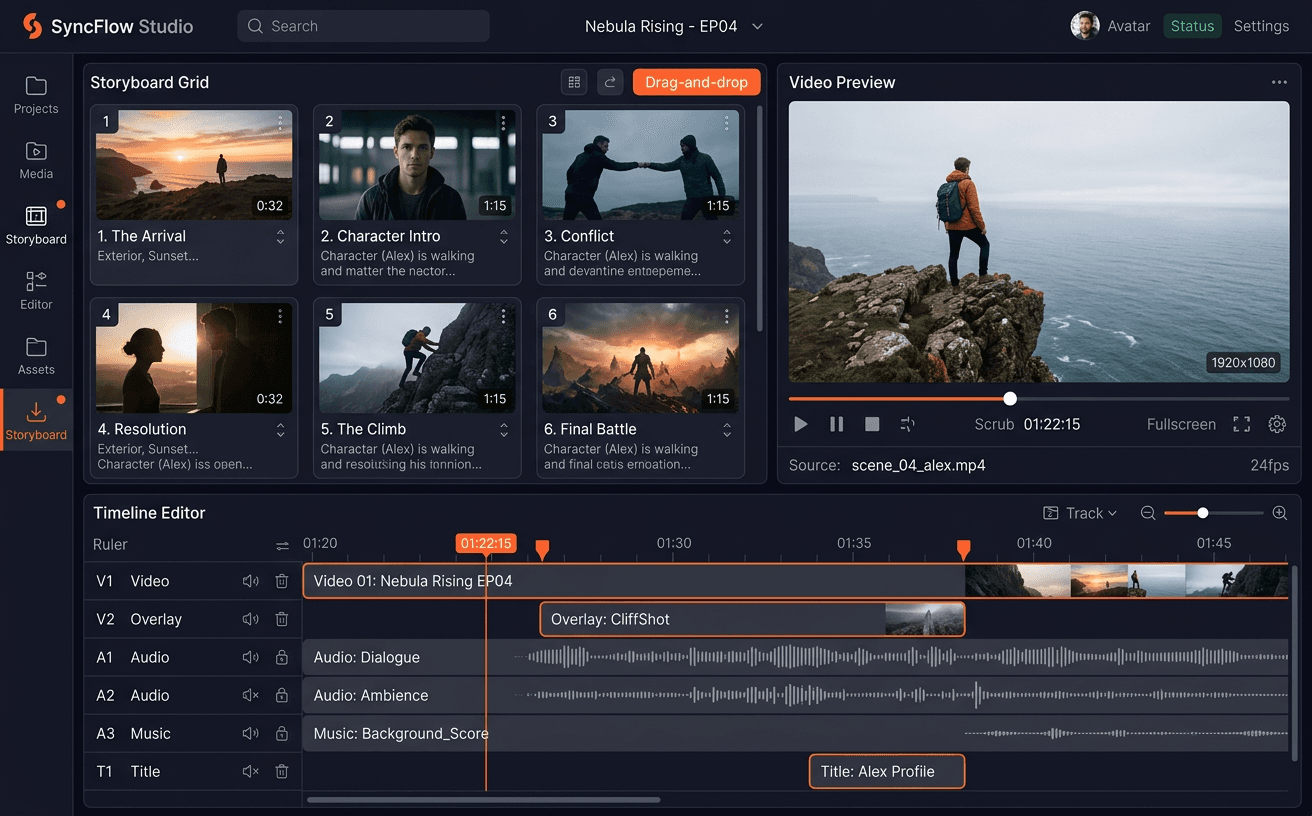Click the Status button
1312x816 pixels.
(x=1192, y=26)
